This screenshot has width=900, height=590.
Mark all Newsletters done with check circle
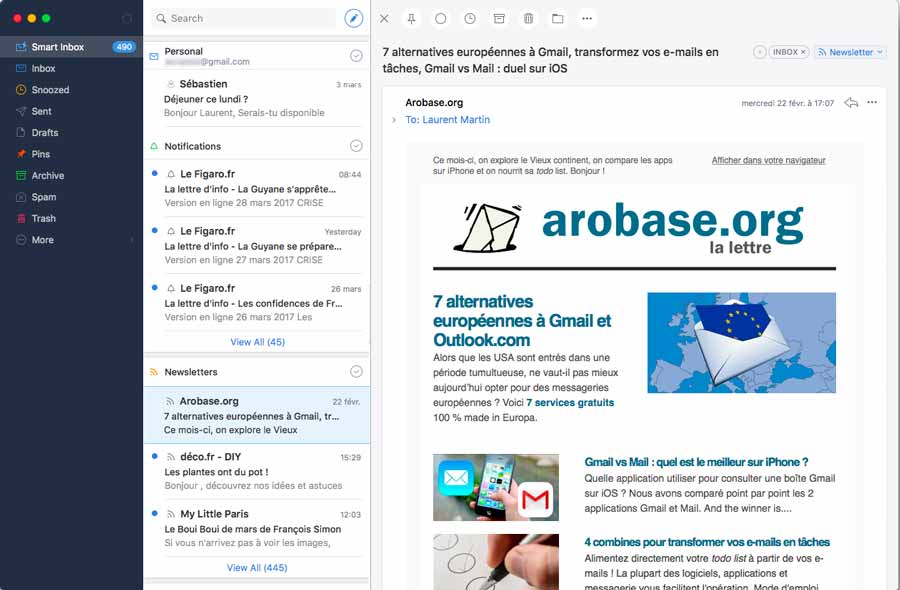tap(356, 371)
